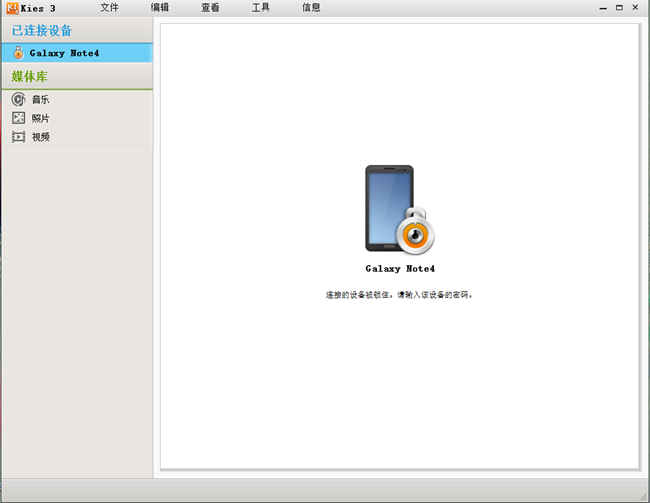The height and width of the screenshot is (503, 650).
Task: Select Galaxy Note4 device in the sidebar
Action: pos(64,53)
